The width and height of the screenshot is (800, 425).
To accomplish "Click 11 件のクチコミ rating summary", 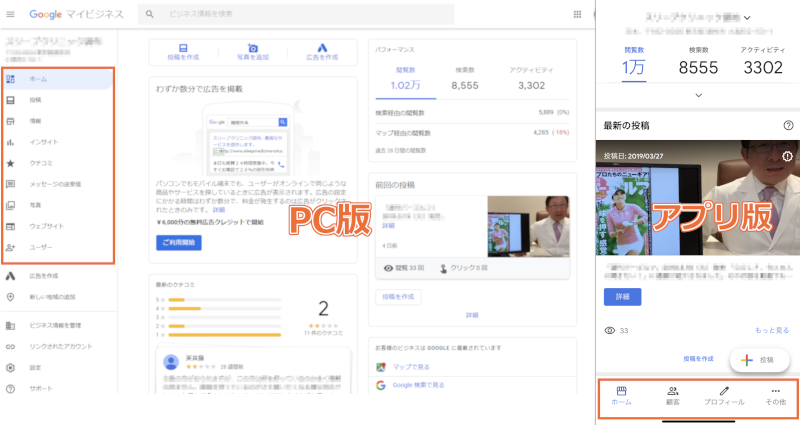I will [323, 333].
